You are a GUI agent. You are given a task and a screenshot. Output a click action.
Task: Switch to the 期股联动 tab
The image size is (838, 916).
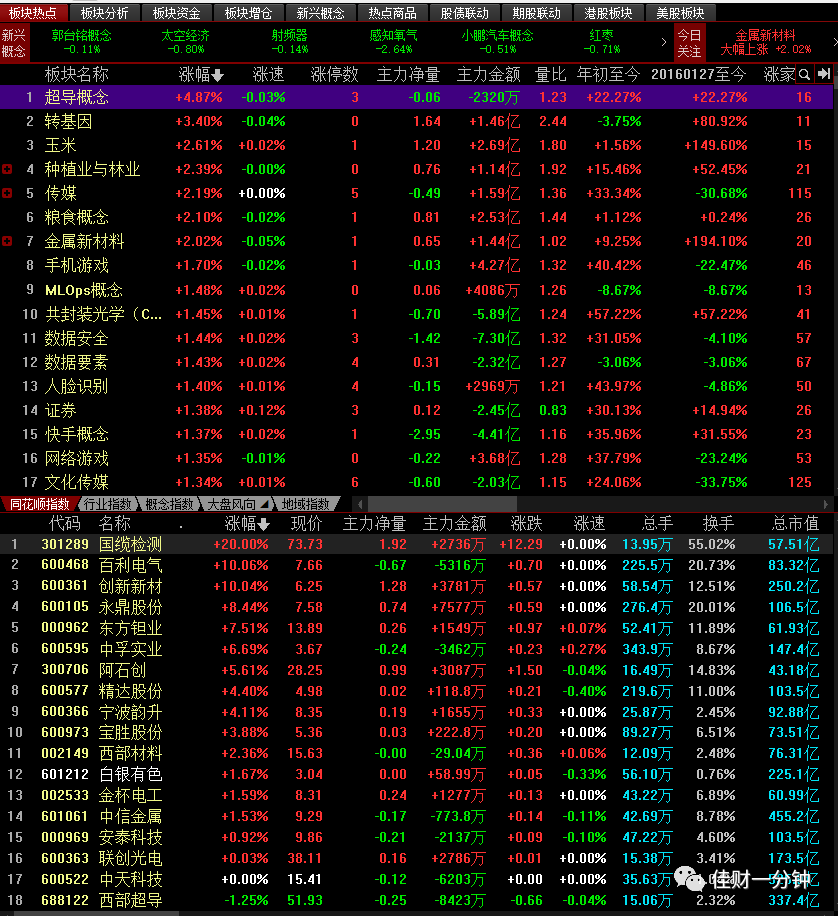coord(536,13)
